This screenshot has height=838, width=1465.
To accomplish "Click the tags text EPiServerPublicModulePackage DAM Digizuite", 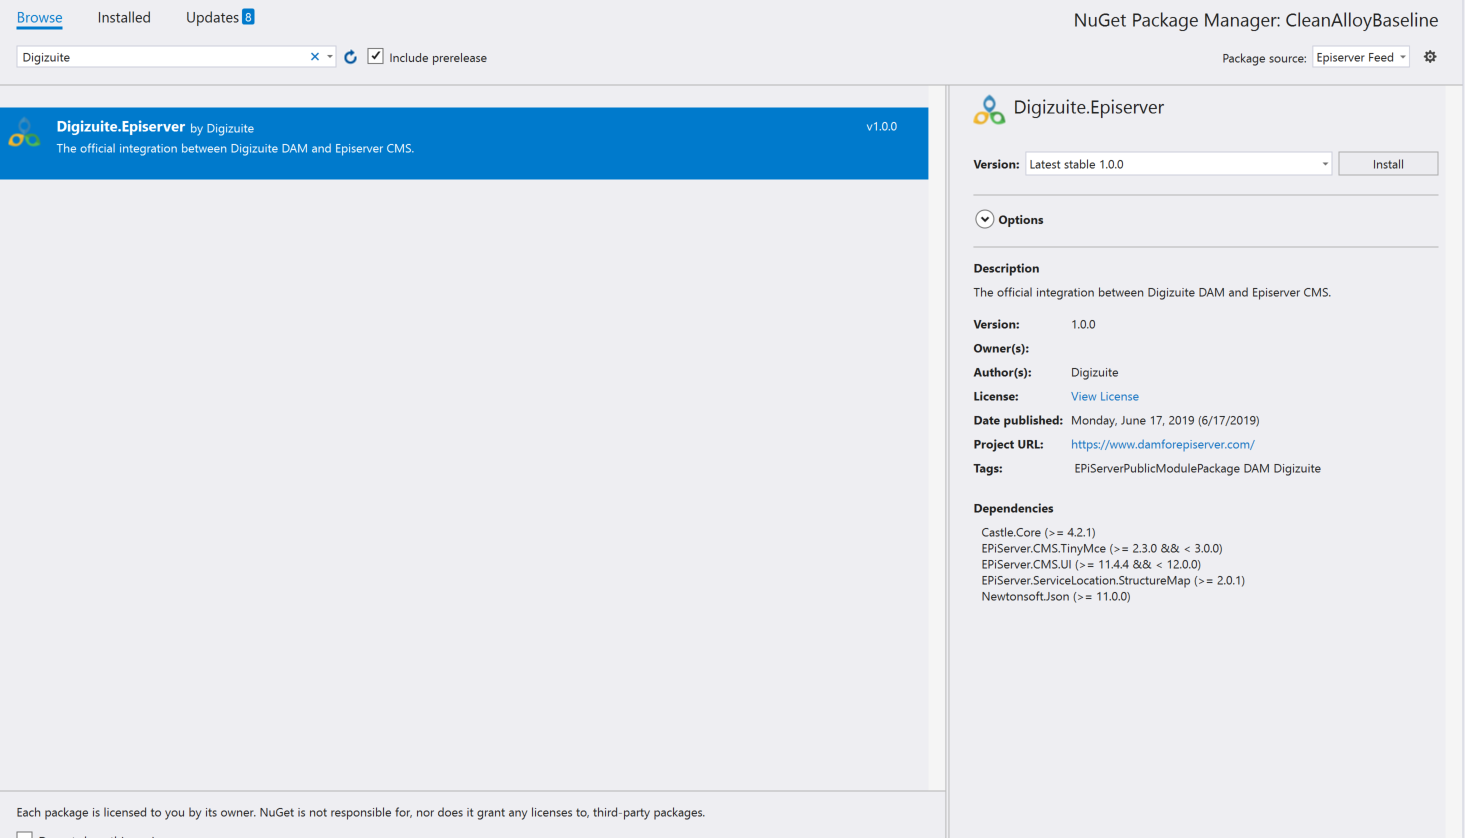I will tap(1197, 468).
